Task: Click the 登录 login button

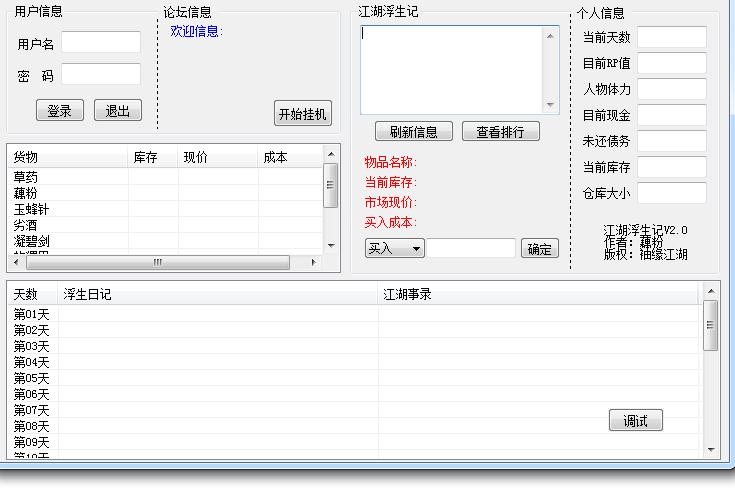Action: click(59, 111)
